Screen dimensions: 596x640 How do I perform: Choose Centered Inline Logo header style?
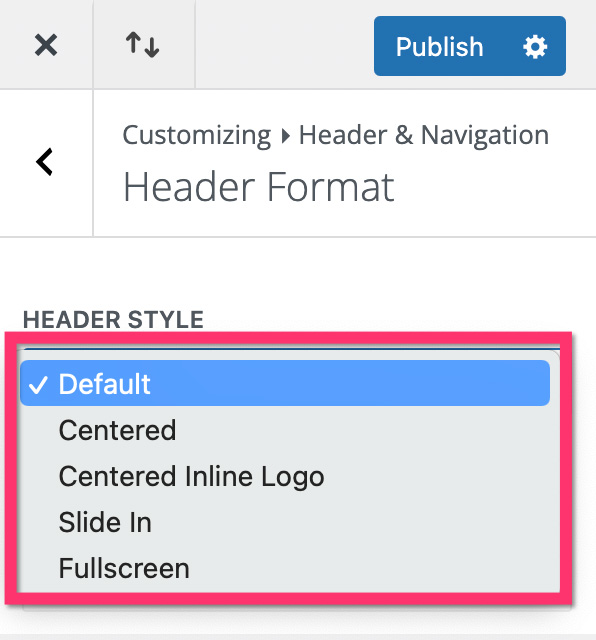click(x=191, y=477)
